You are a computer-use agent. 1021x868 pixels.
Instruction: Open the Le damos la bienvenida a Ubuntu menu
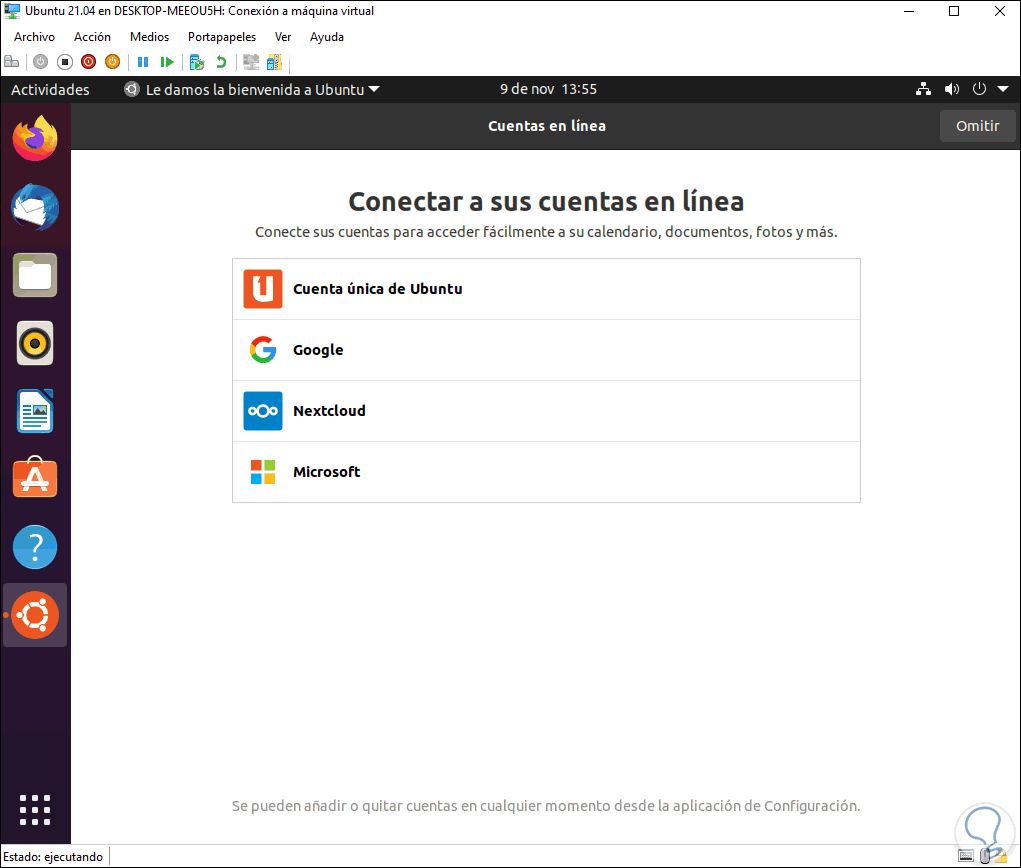tap(252, 89)
